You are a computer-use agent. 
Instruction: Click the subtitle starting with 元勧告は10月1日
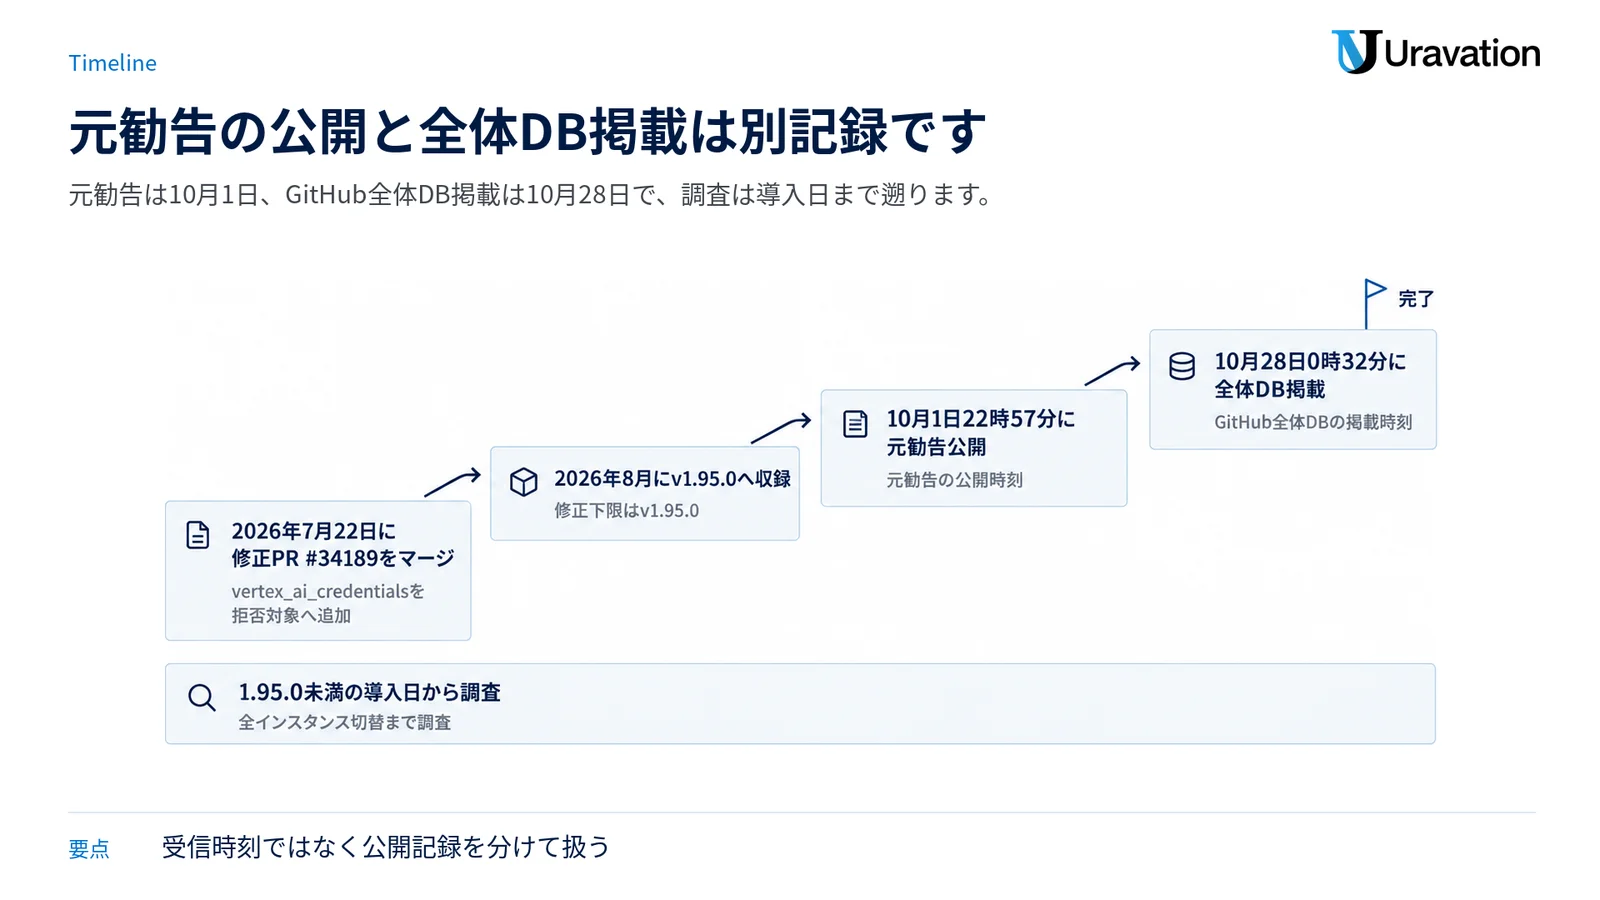coord(533,194)
